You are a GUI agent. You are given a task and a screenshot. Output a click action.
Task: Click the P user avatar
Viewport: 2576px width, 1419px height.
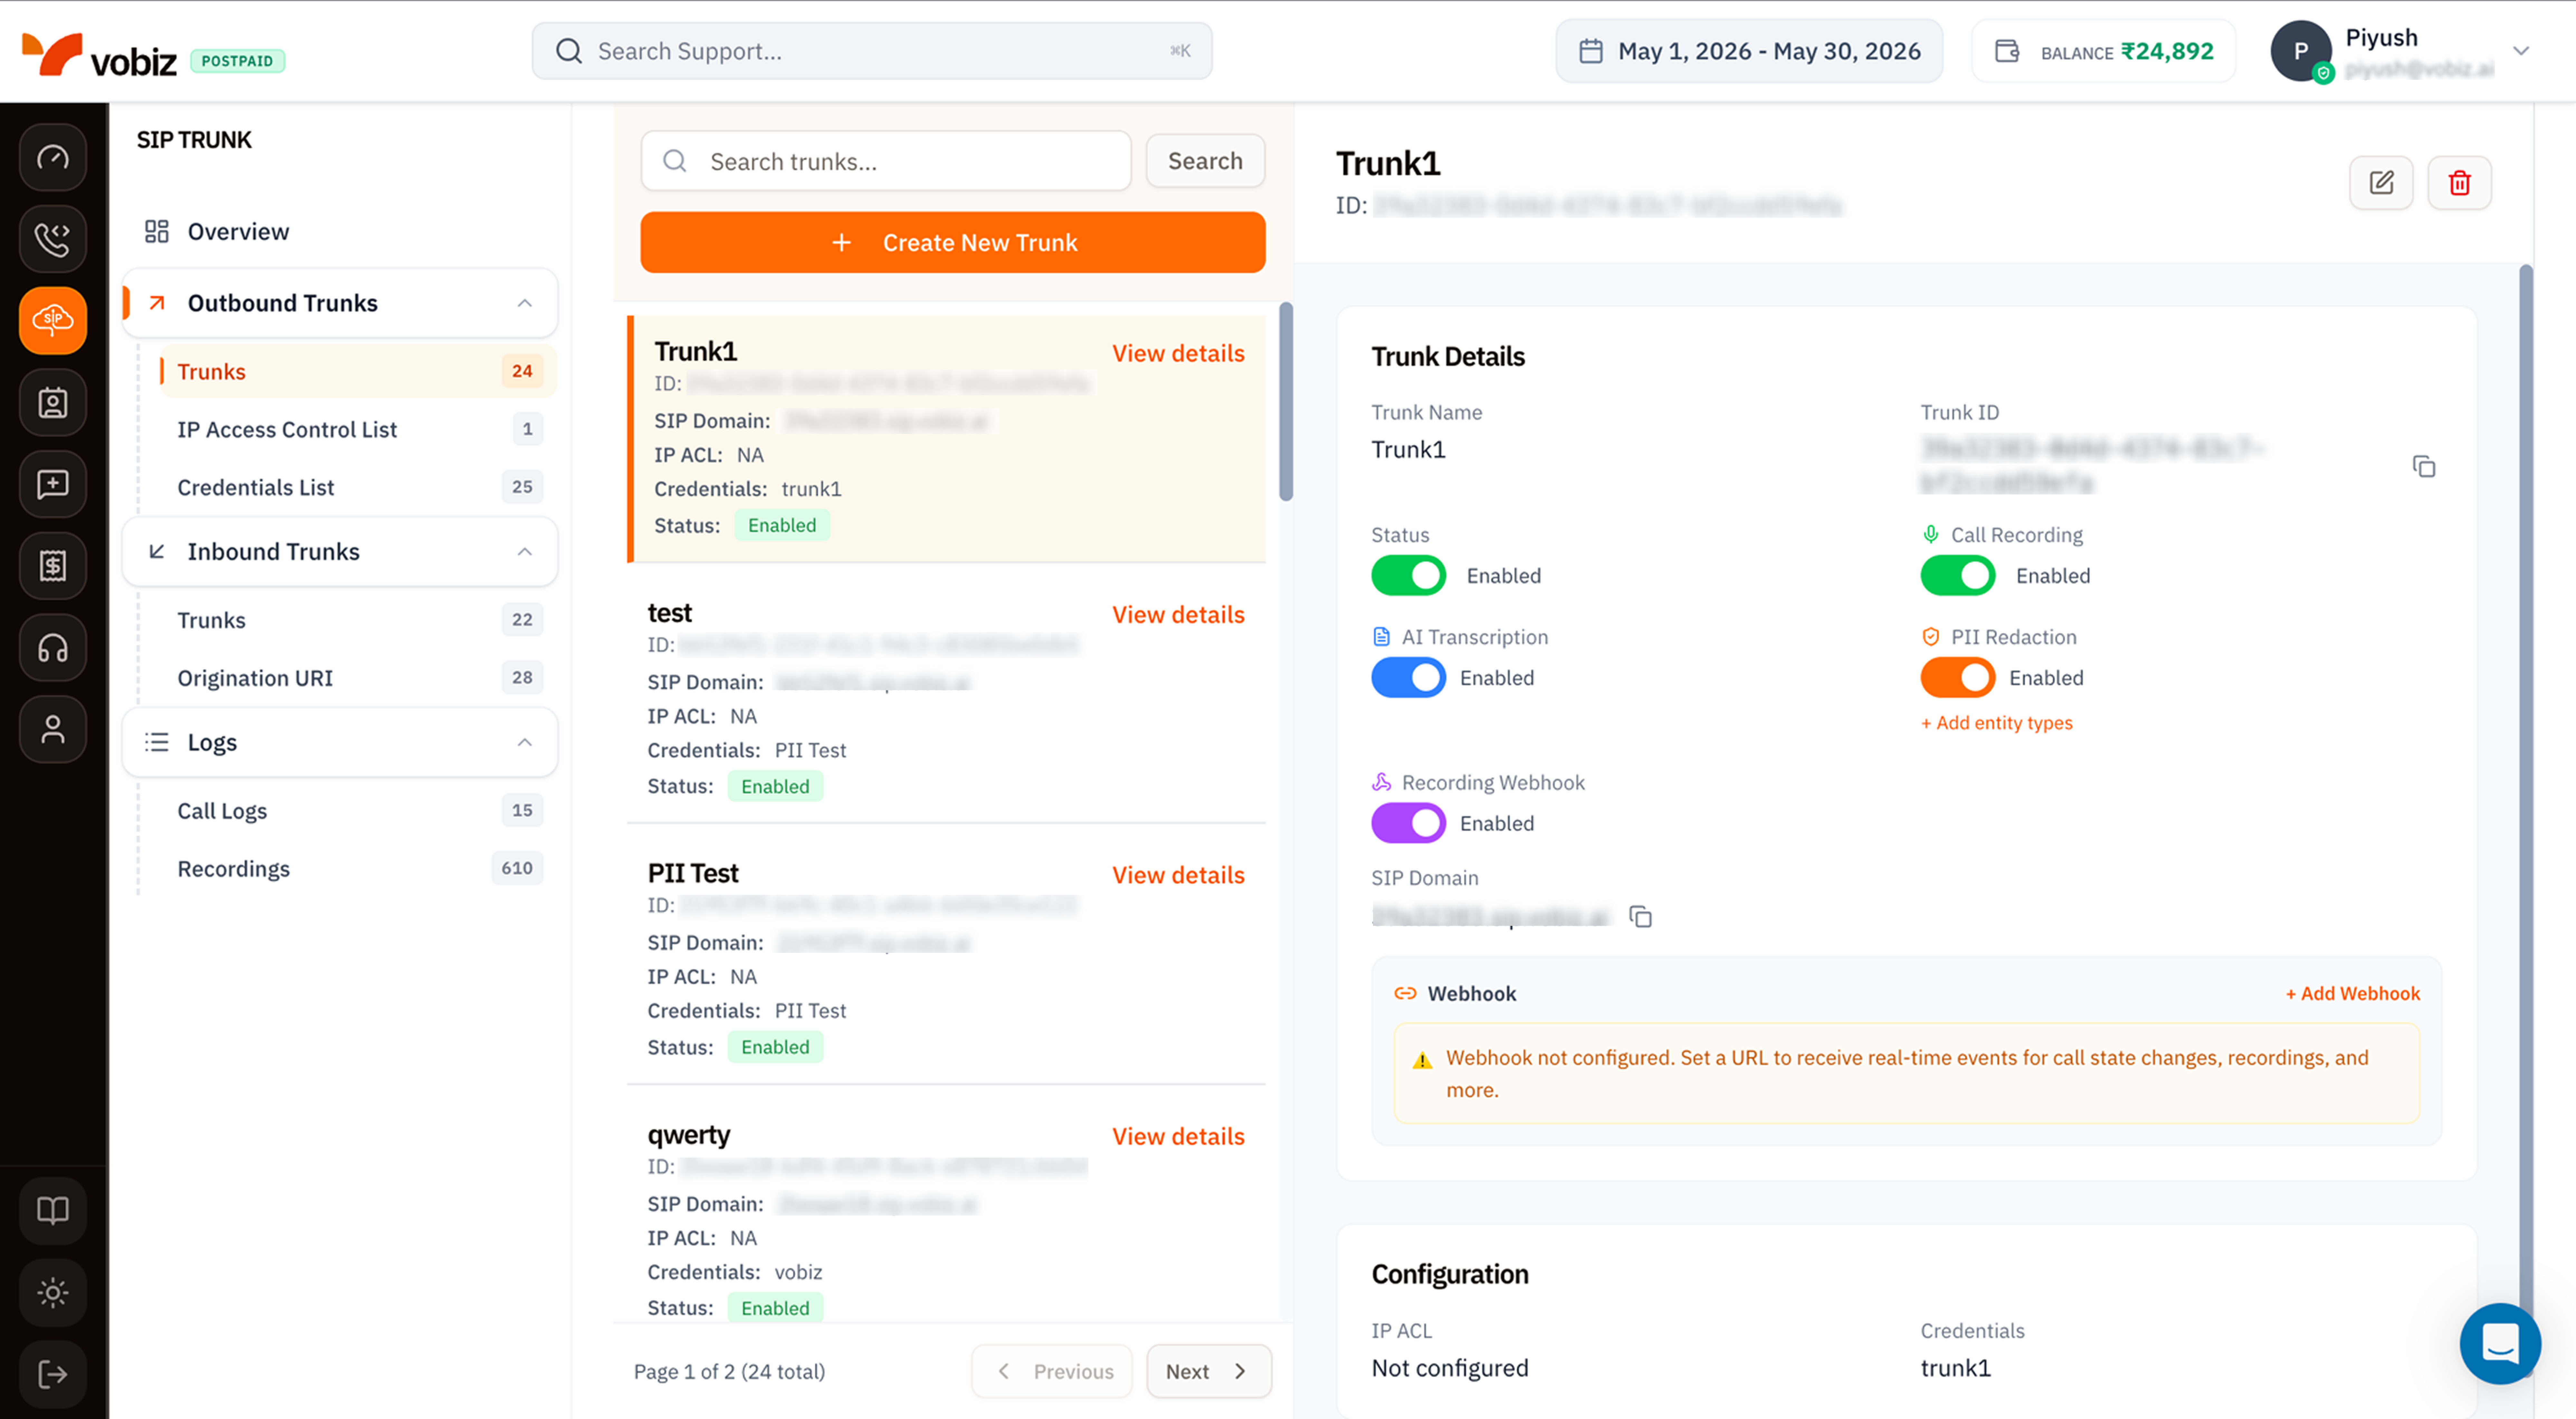(2301, 51)
